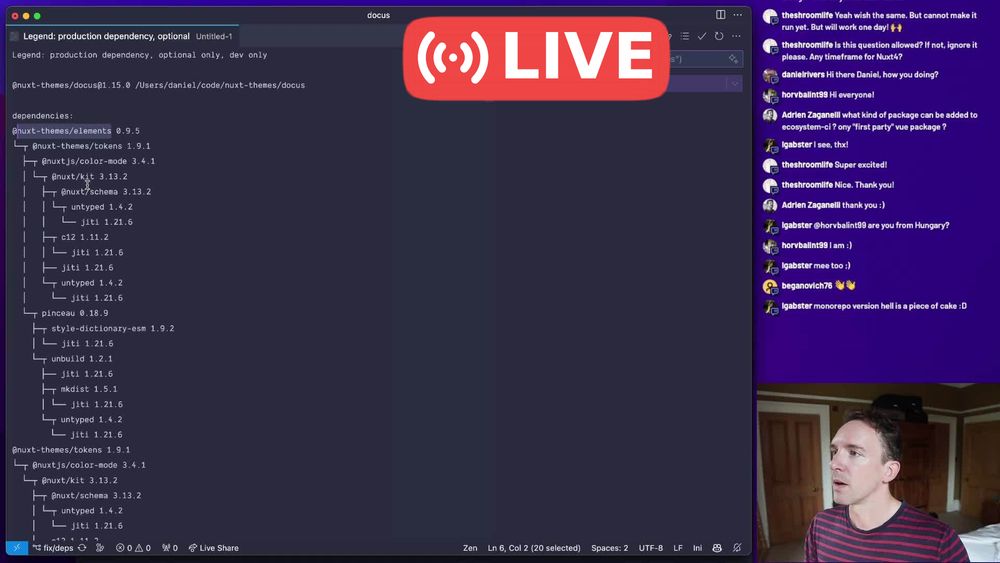
Task: Click beganovich76's avatar in chat
Action: [x=770, y=286]
